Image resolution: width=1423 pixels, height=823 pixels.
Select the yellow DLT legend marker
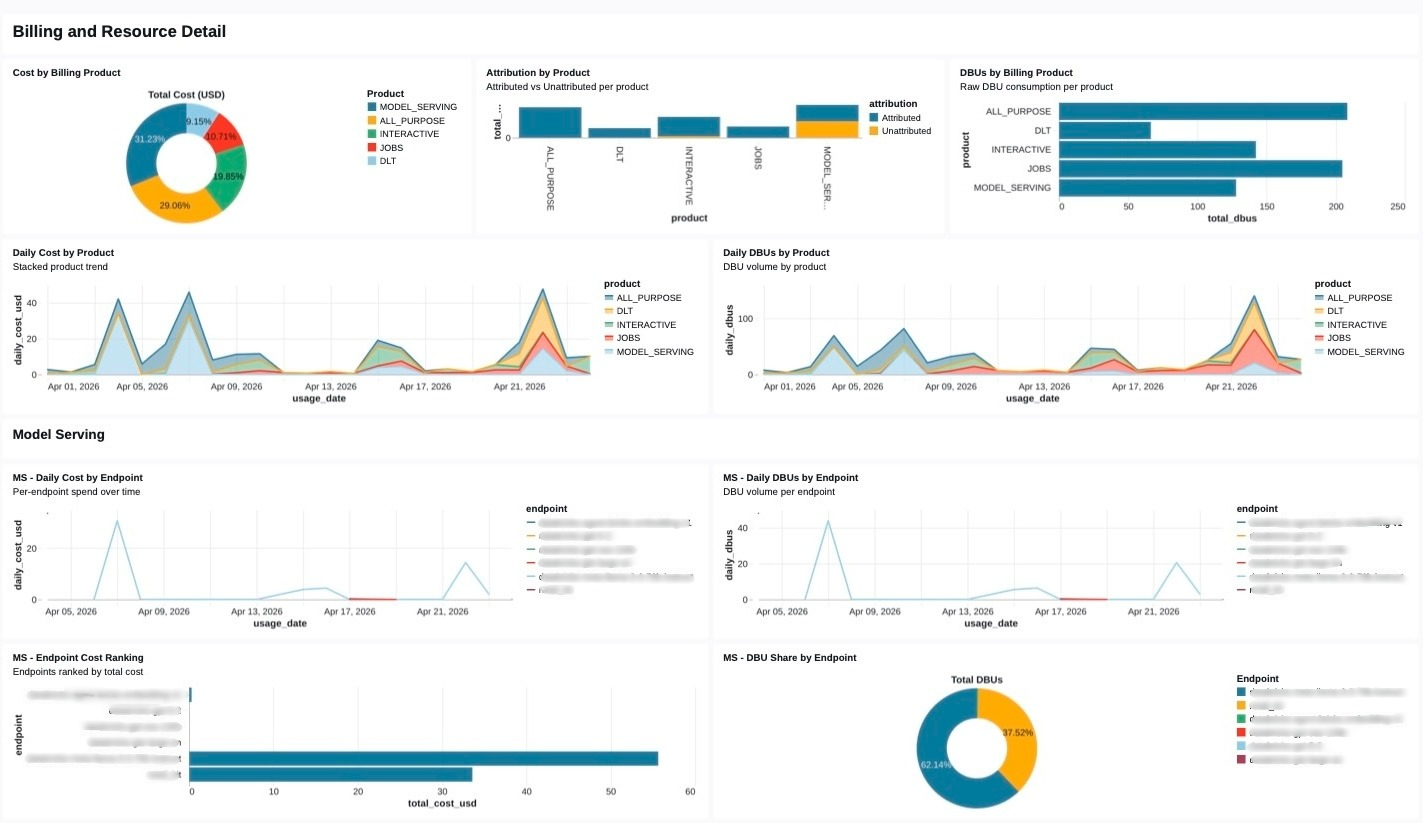click(373, 160)
